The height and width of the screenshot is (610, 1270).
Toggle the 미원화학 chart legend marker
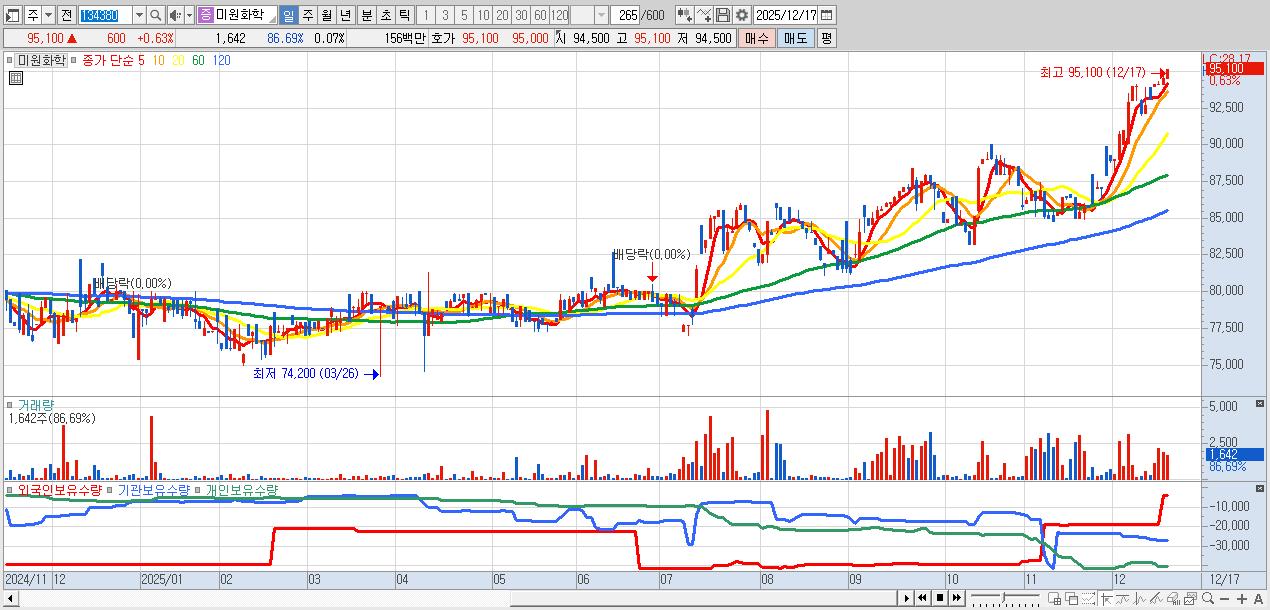click(9, 60)
